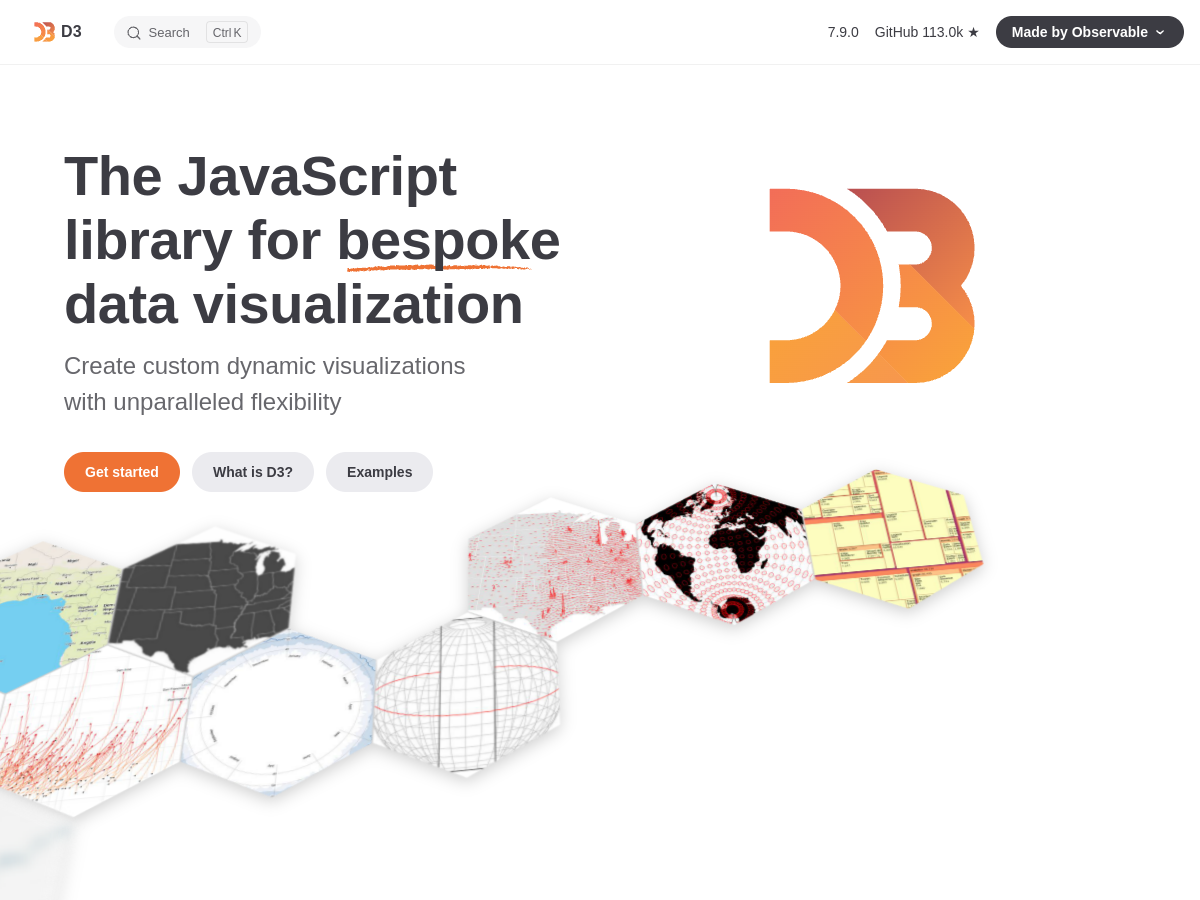The height and width of the screenshot is (900, 1200).
Task: Click the text Create custom dynamic visualizations
Action: coord(265,366)
